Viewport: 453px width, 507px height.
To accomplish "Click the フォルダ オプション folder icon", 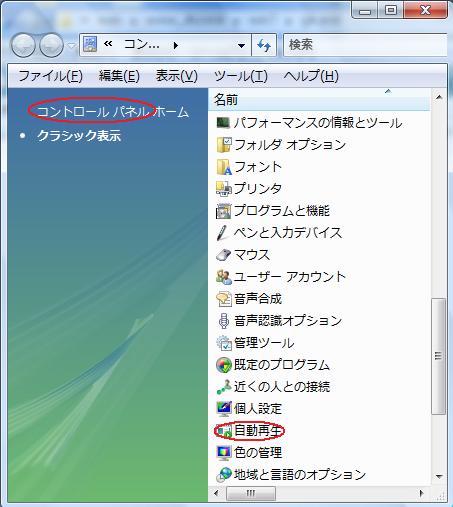I will coord(223,145).
